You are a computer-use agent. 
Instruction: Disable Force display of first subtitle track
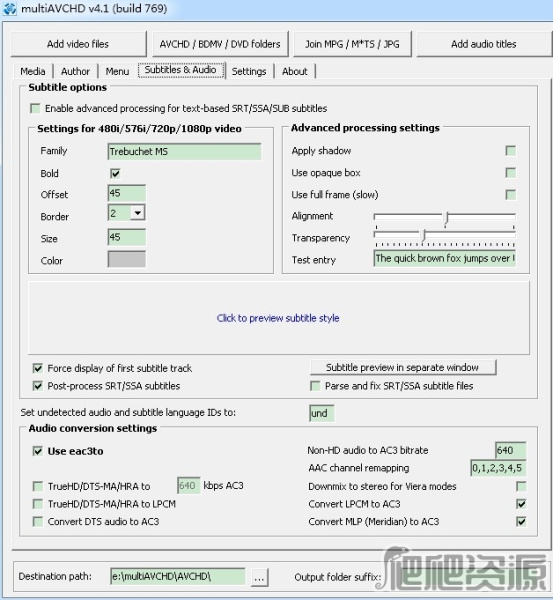tap(38, 368)
